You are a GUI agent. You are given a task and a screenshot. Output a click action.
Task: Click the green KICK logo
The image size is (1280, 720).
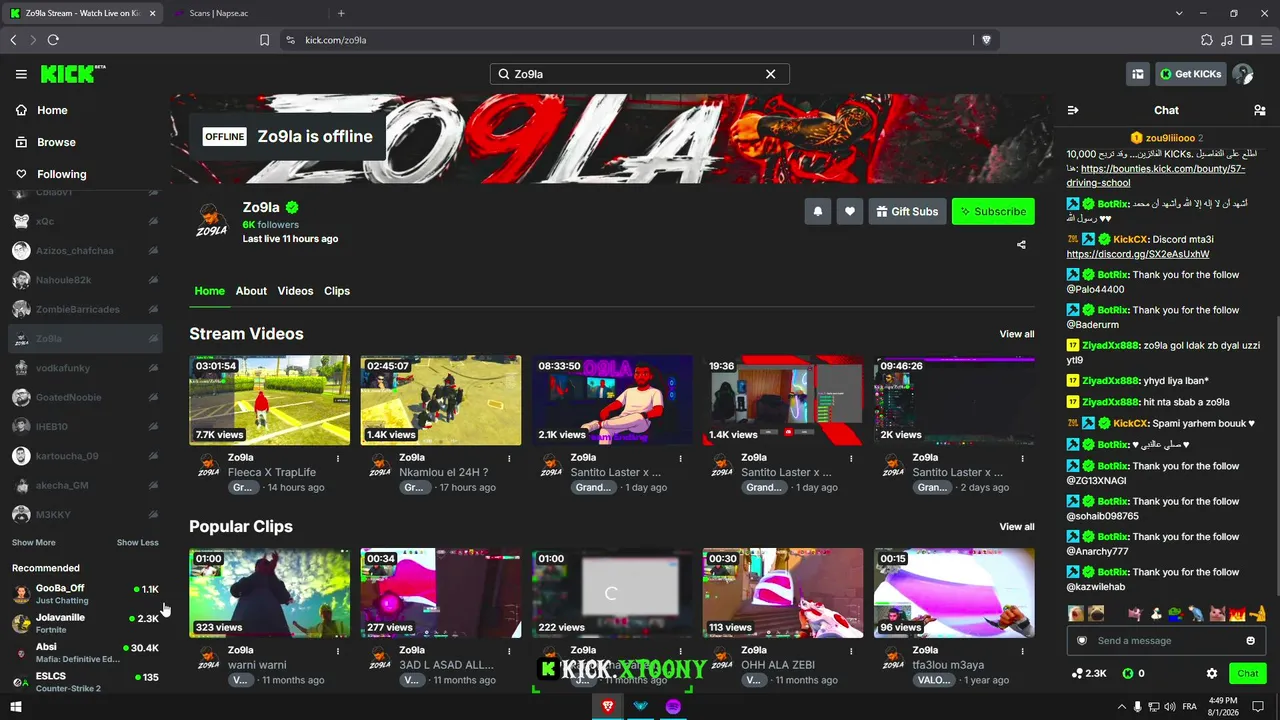73,74
